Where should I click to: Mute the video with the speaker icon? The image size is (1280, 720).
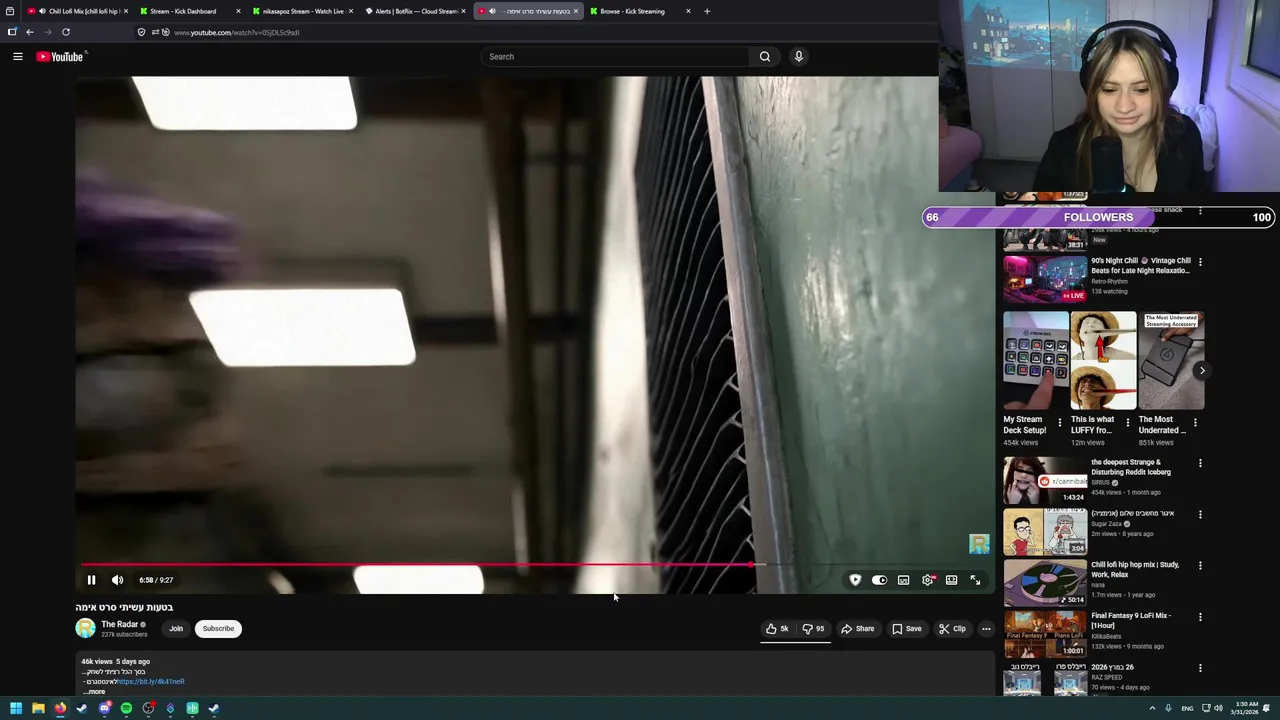(117, 580)
